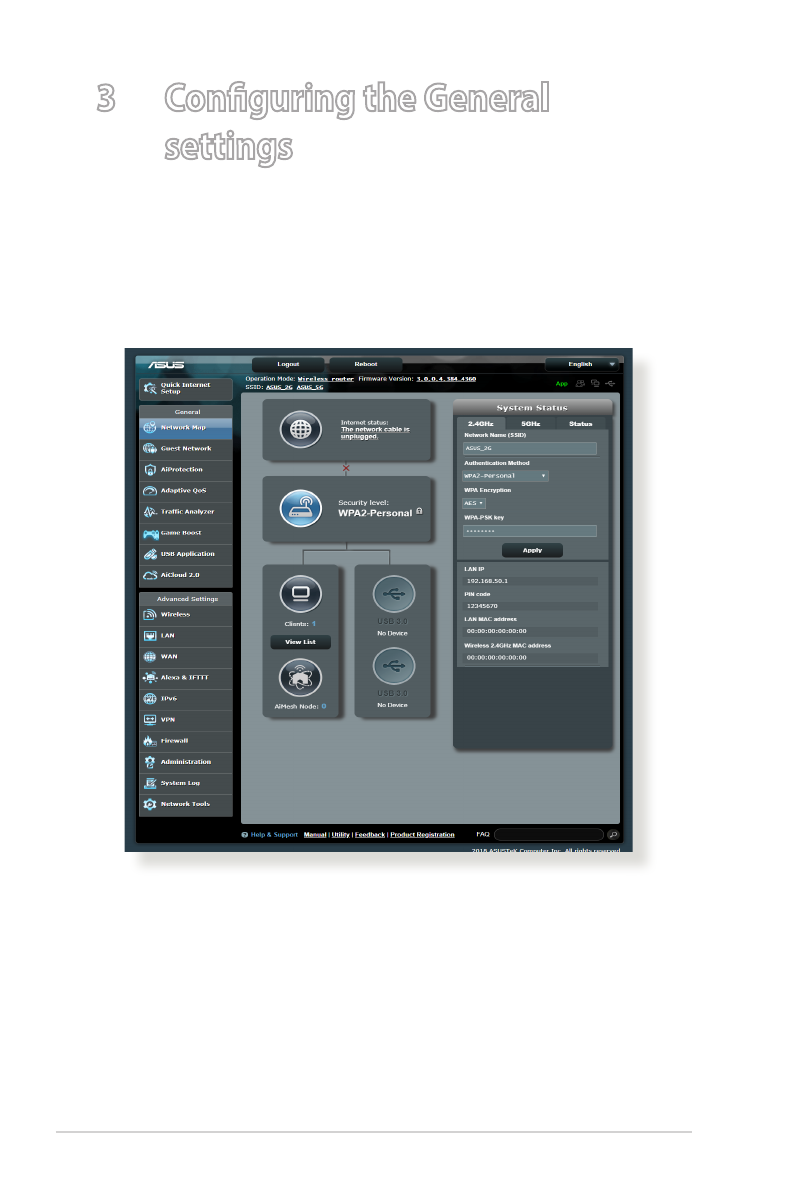Click the AiMesh Node icon
The image size is (794, 1196).
300,679
